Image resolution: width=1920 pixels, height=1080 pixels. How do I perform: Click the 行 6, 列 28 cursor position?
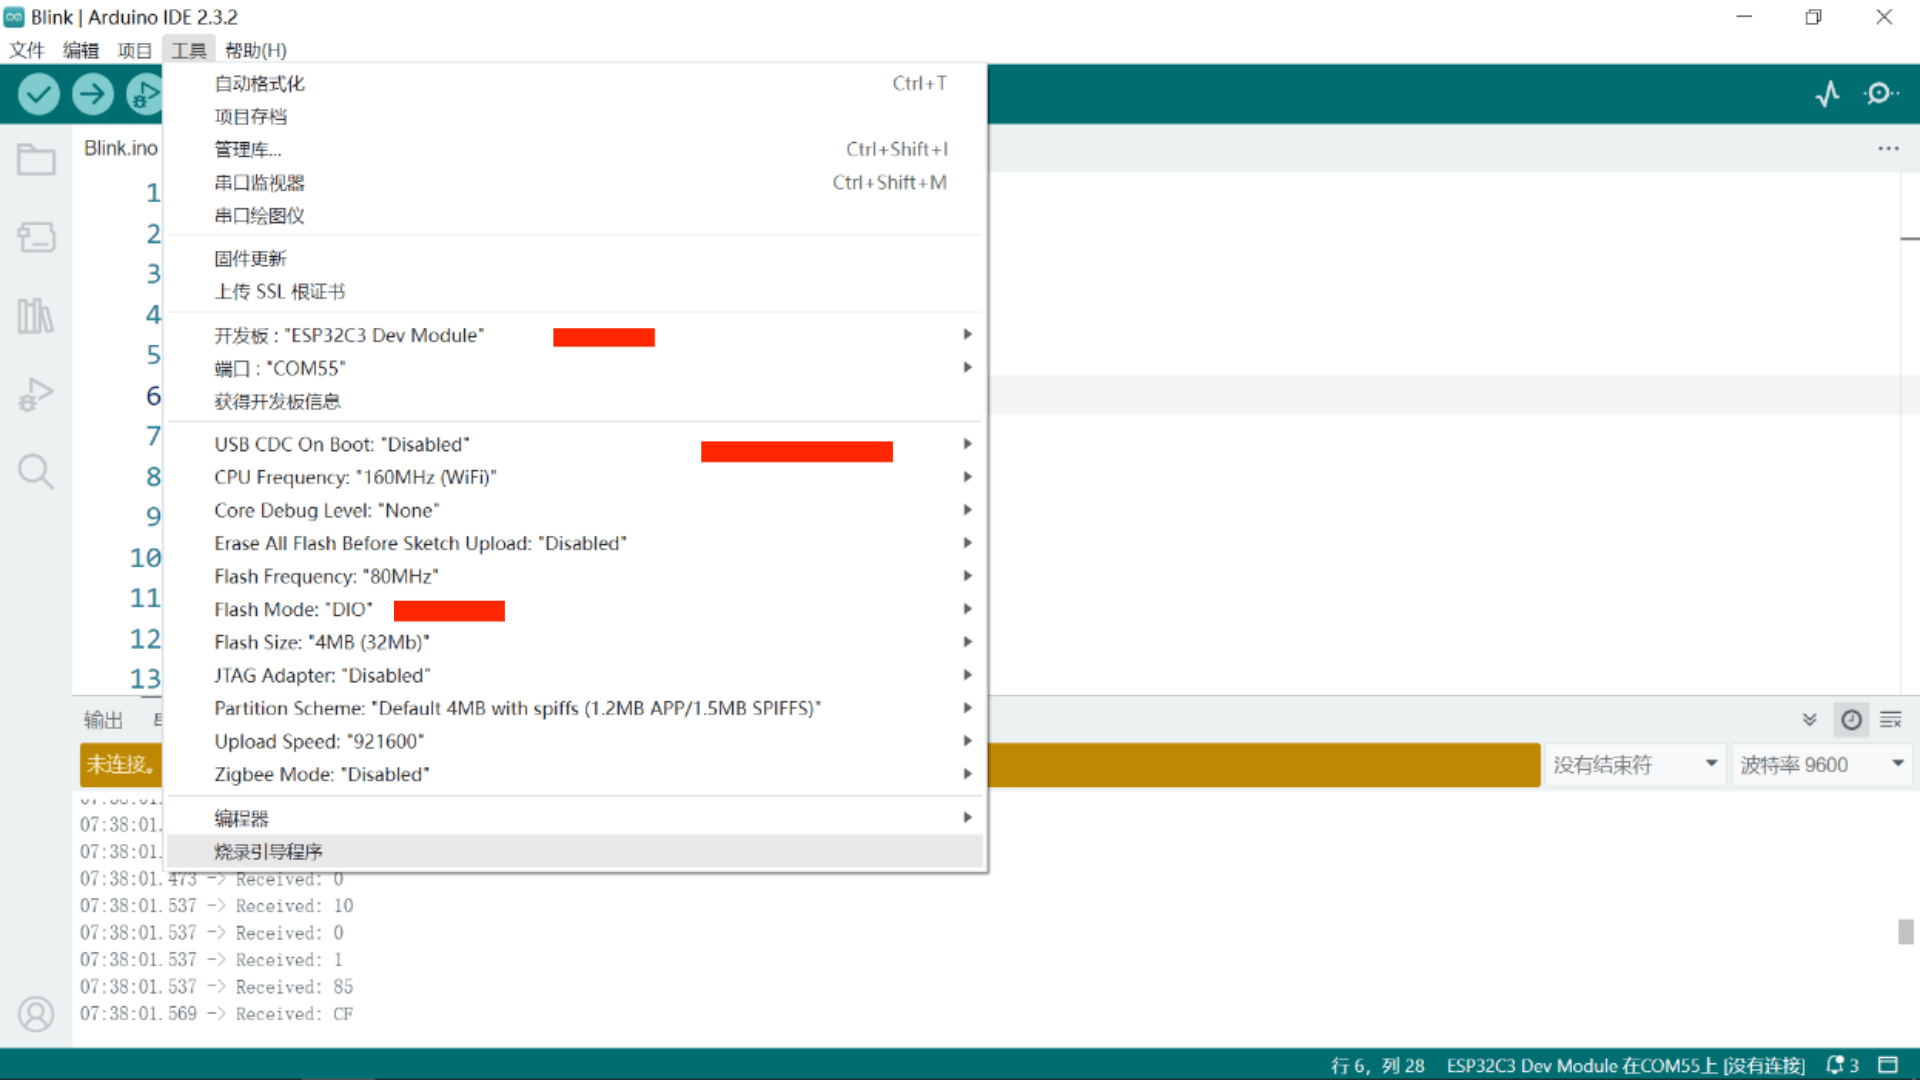[x=1377, y=1066]
